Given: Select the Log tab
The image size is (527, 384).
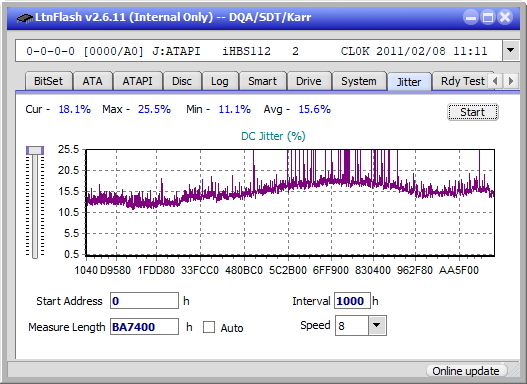Looking at the screenshot, I should pos(219,81).
